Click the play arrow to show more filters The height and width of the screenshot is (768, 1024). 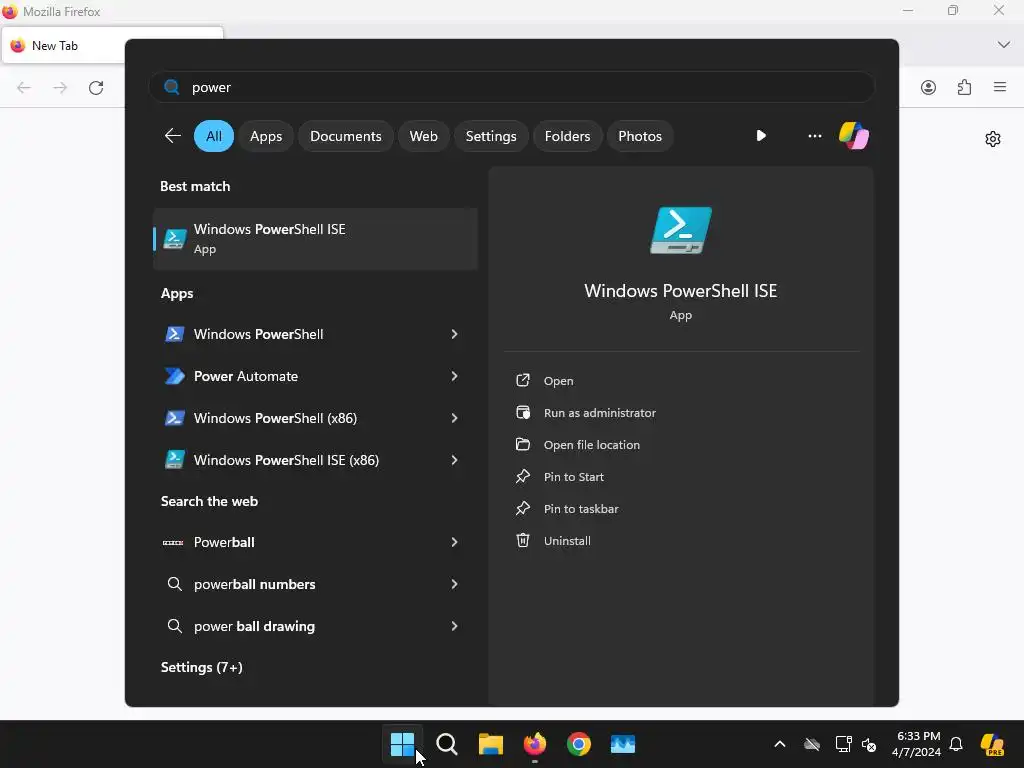click(x=761, y=136)
